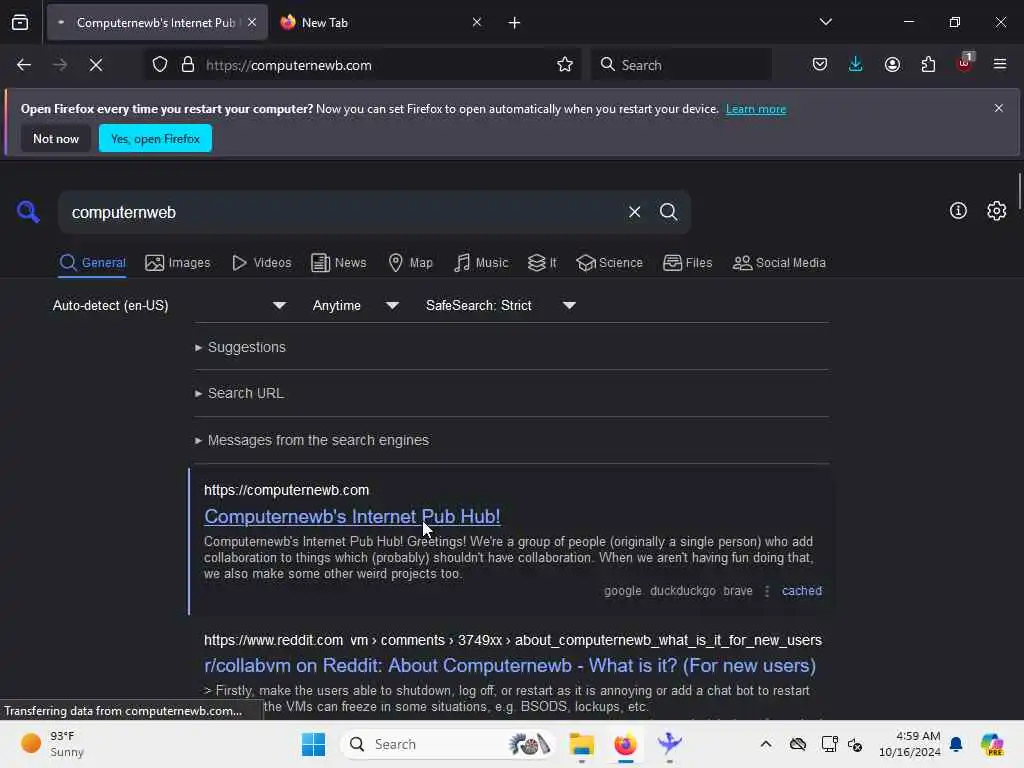The image size is (1024, 768).
Task: List all tabs chevron
Action: click(x=825, y=22)
